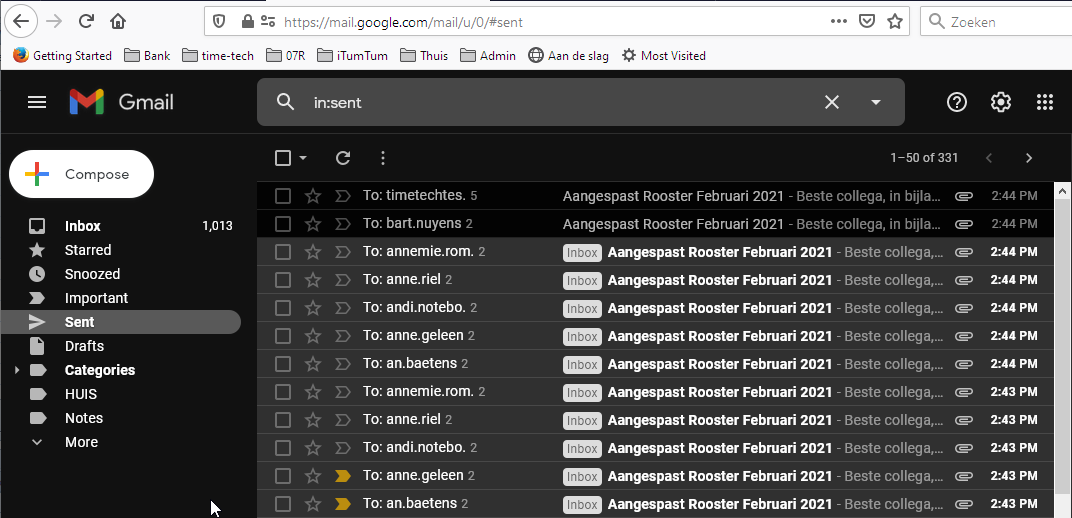1072x518 pixels.
Task: Unmark importance on 2:43 PM anne.geleen email
Action: coord(343,476)
